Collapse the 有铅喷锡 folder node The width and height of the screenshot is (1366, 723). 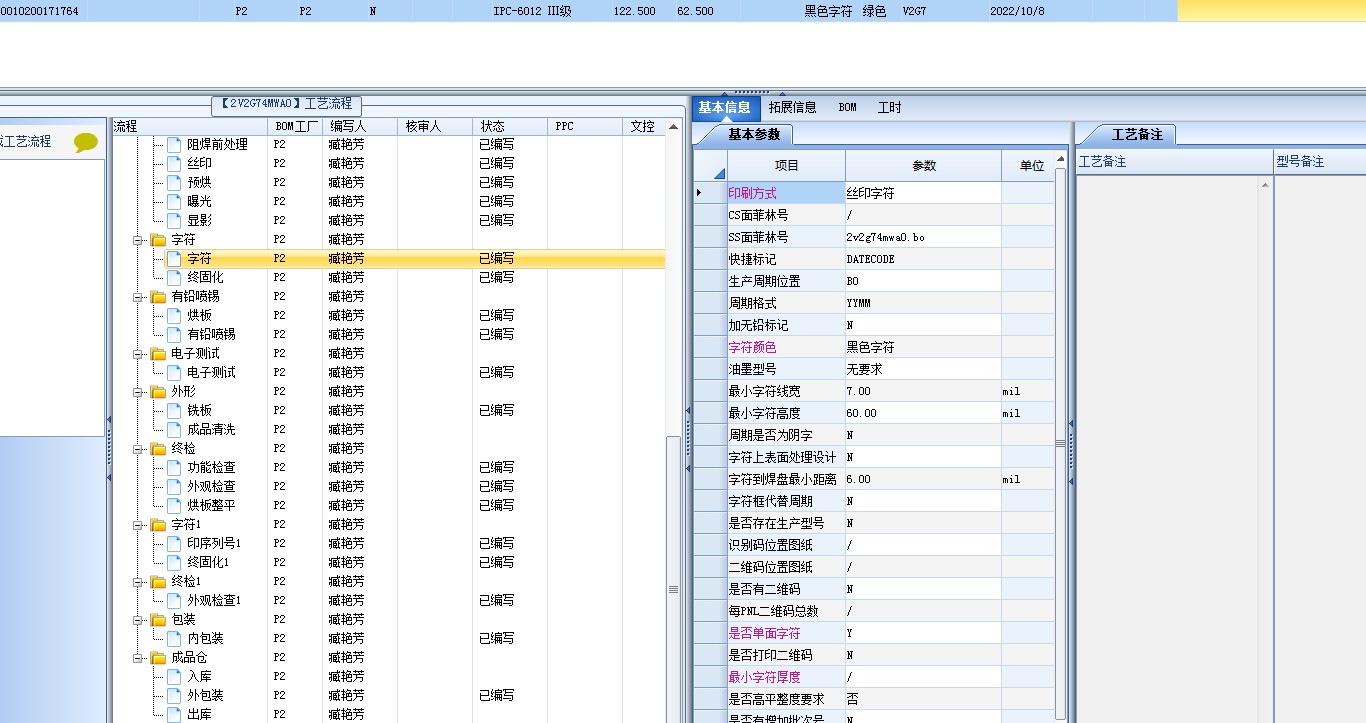point(138,297)
